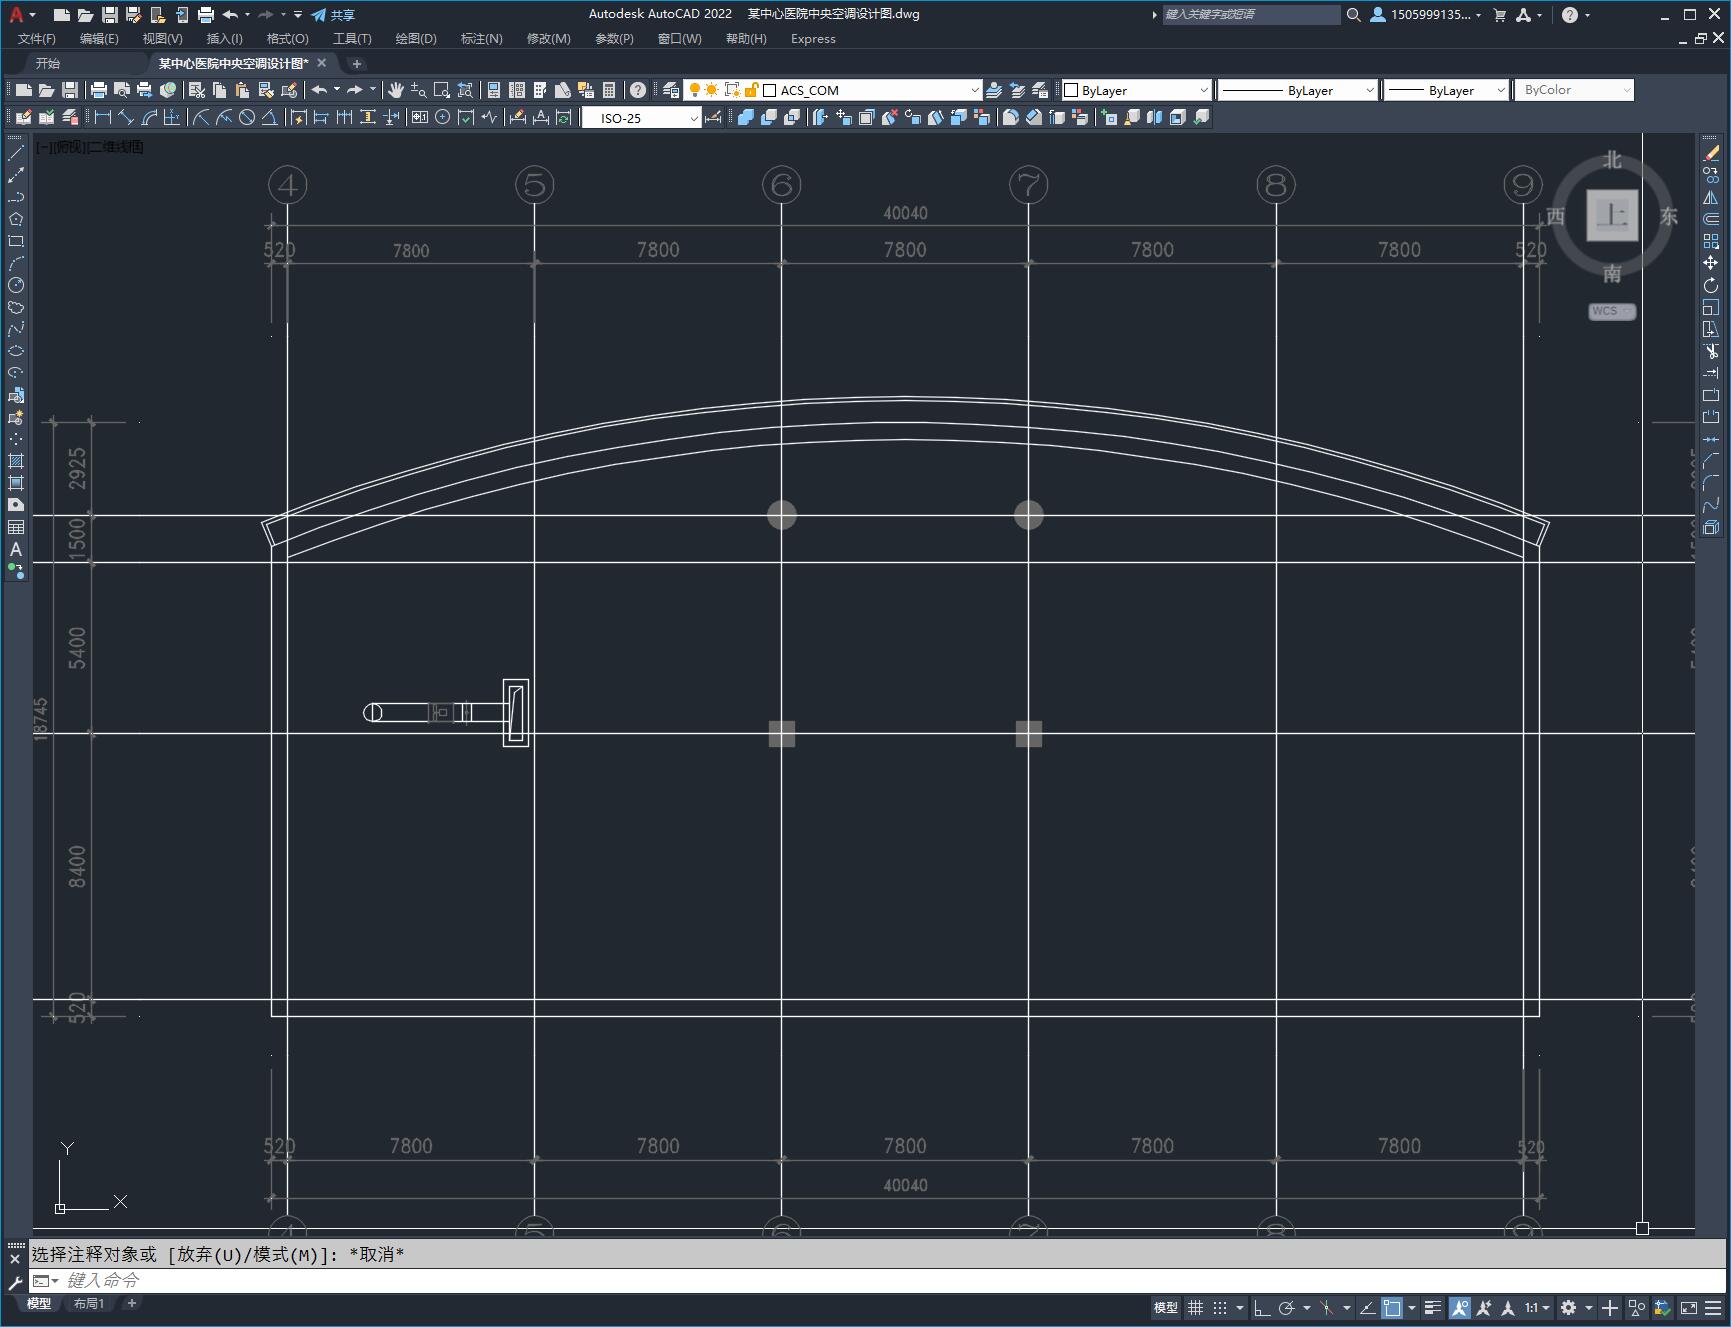Toggle 2D object snap in status bar

click(x=1392, y=1308)
